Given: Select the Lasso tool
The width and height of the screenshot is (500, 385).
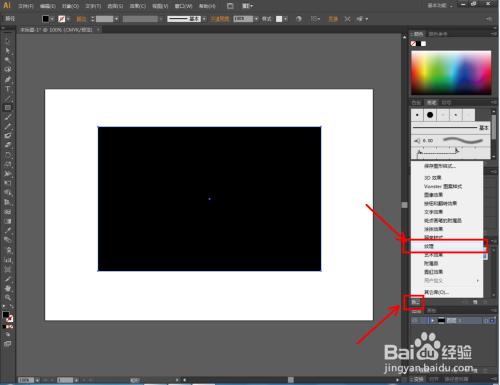Looking at the screenshot, I should [8, 69].
